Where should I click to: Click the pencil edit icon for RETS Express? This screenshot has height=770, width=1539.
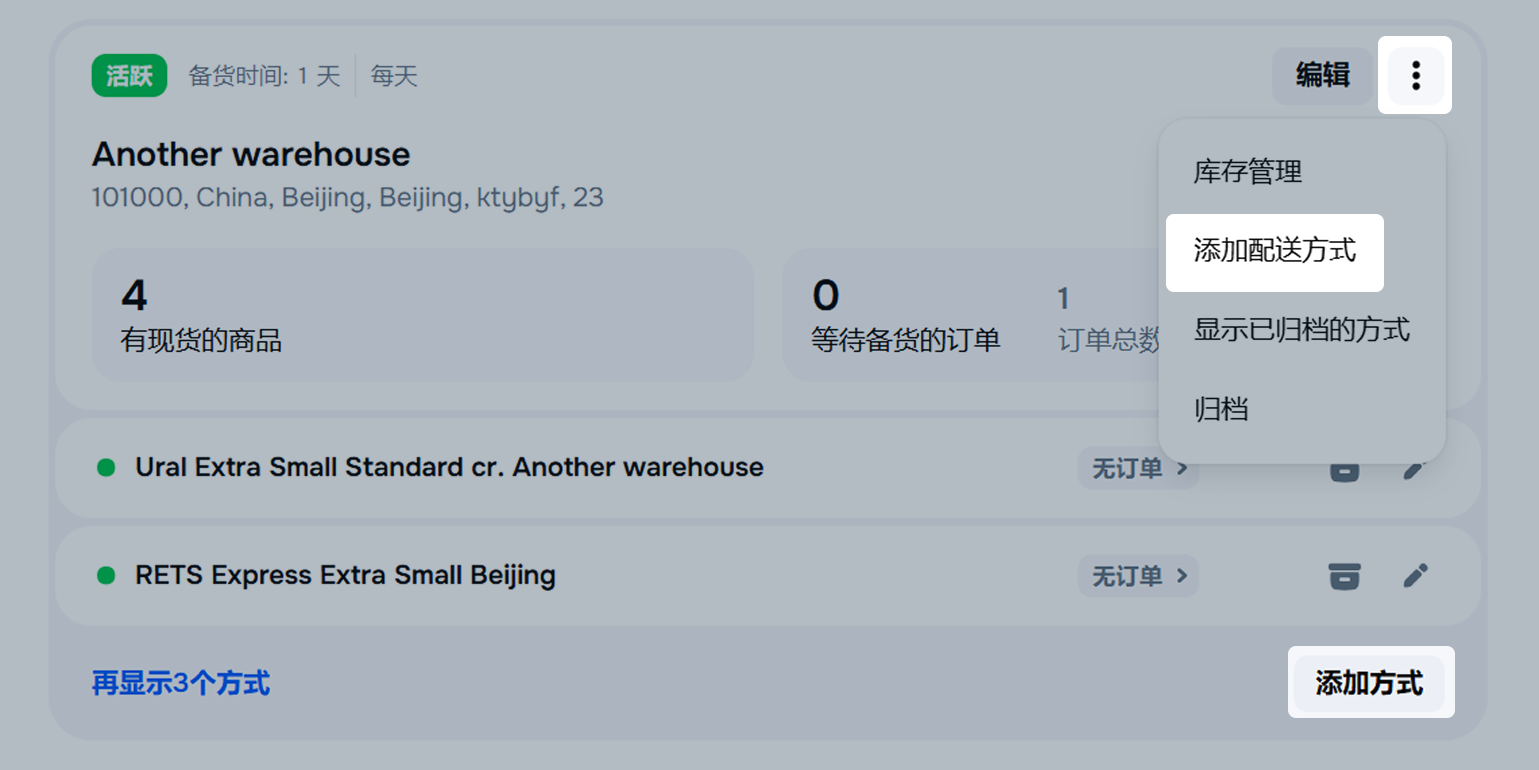pos(1415,576)
